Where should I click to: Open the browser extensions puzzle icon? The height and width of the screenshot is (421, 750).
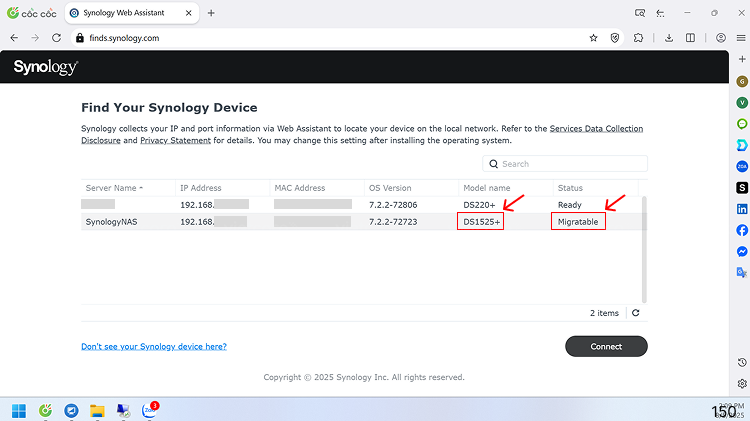(639, 38)
